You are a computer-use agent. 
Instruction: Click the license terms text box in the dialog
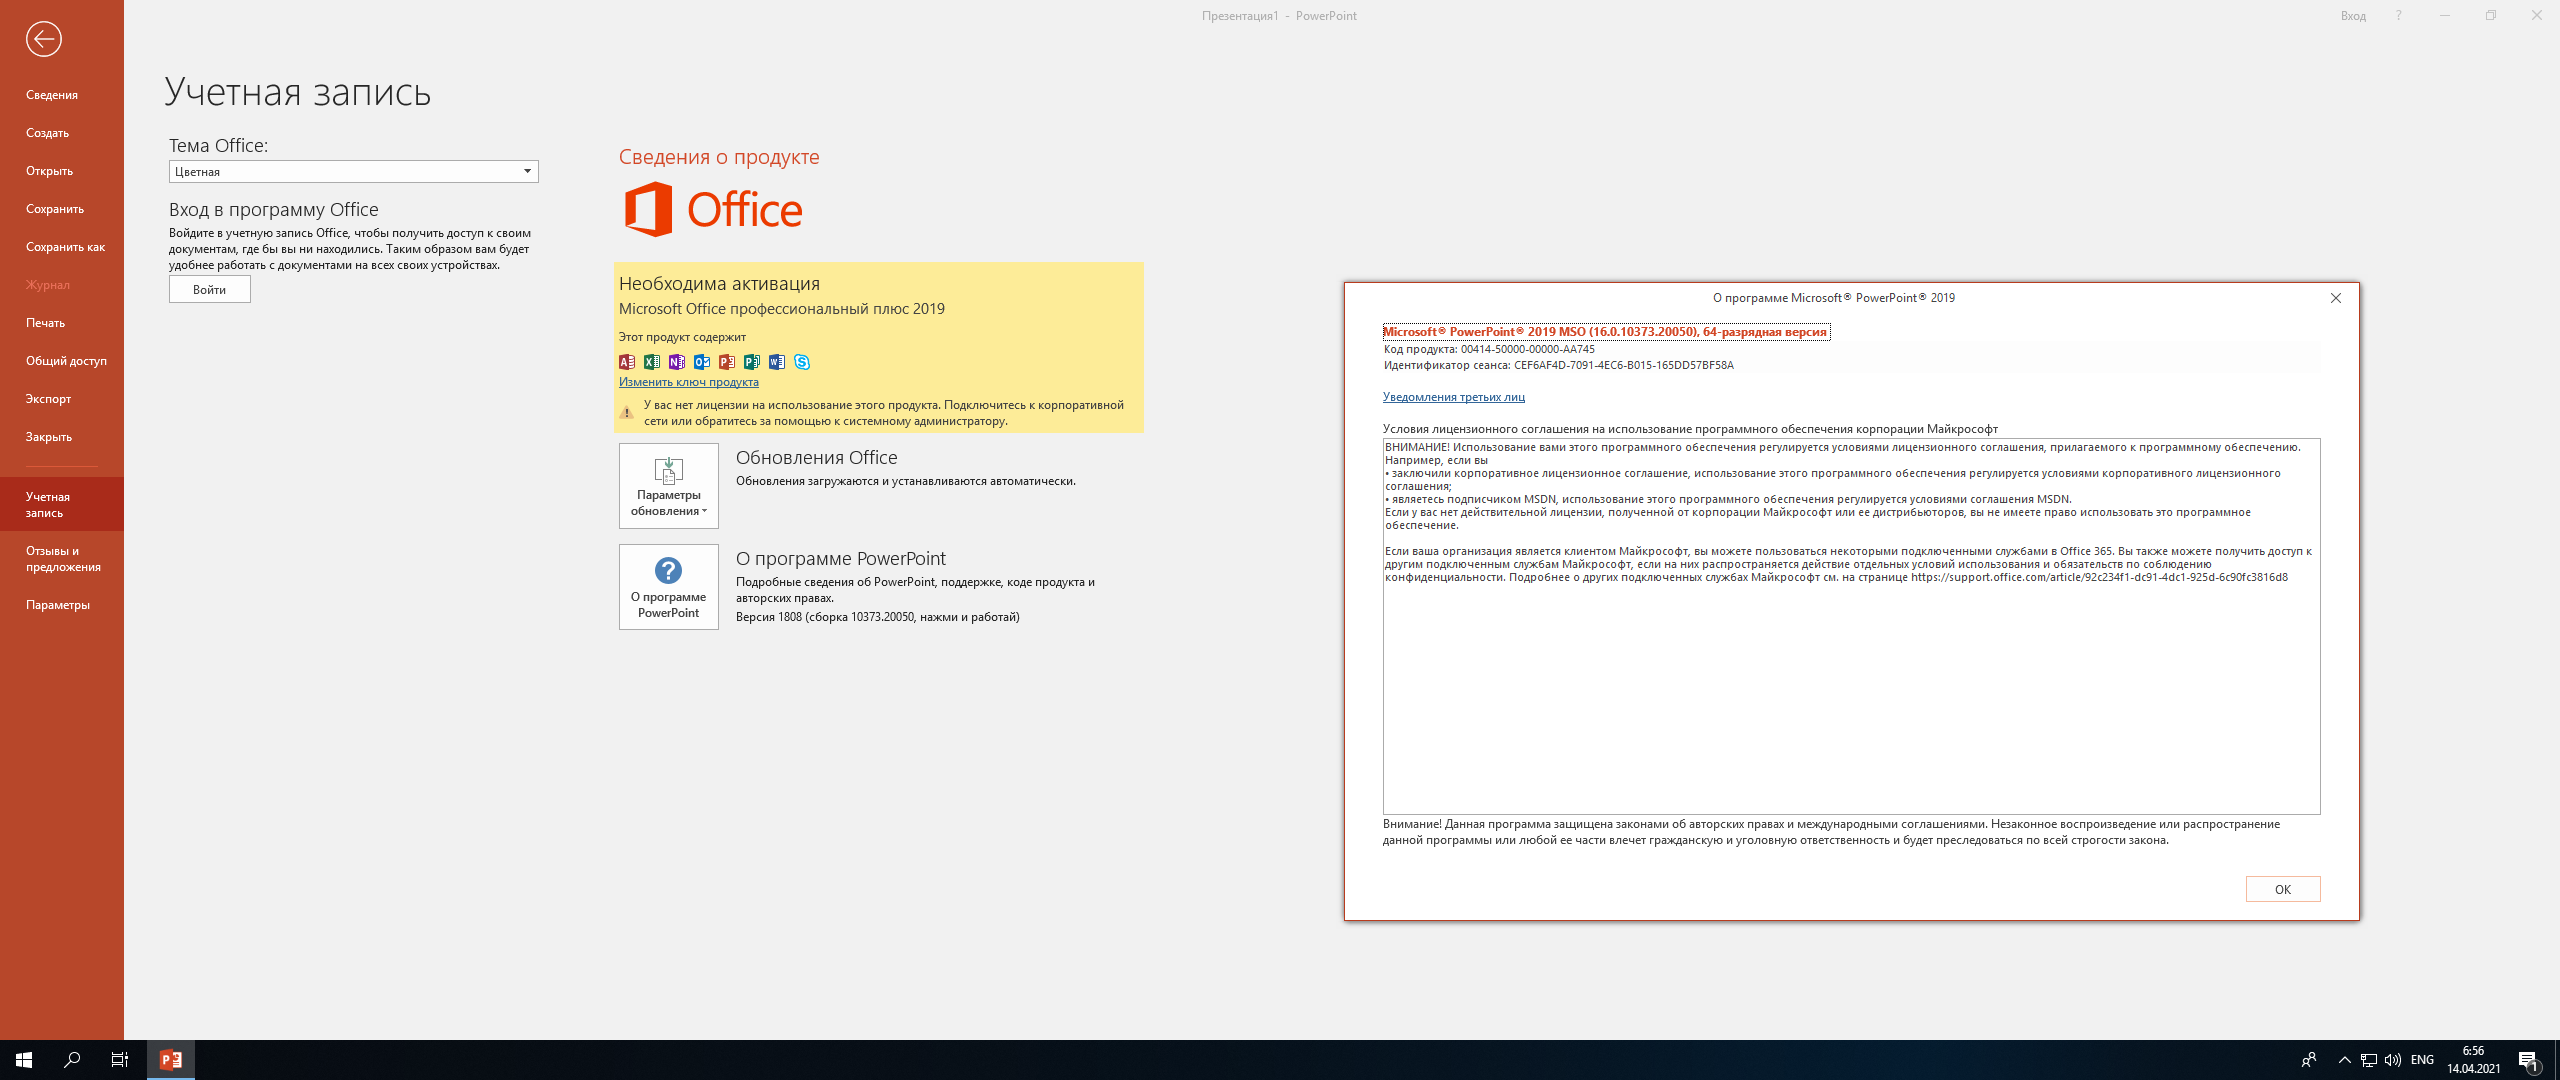(1851, 626)
